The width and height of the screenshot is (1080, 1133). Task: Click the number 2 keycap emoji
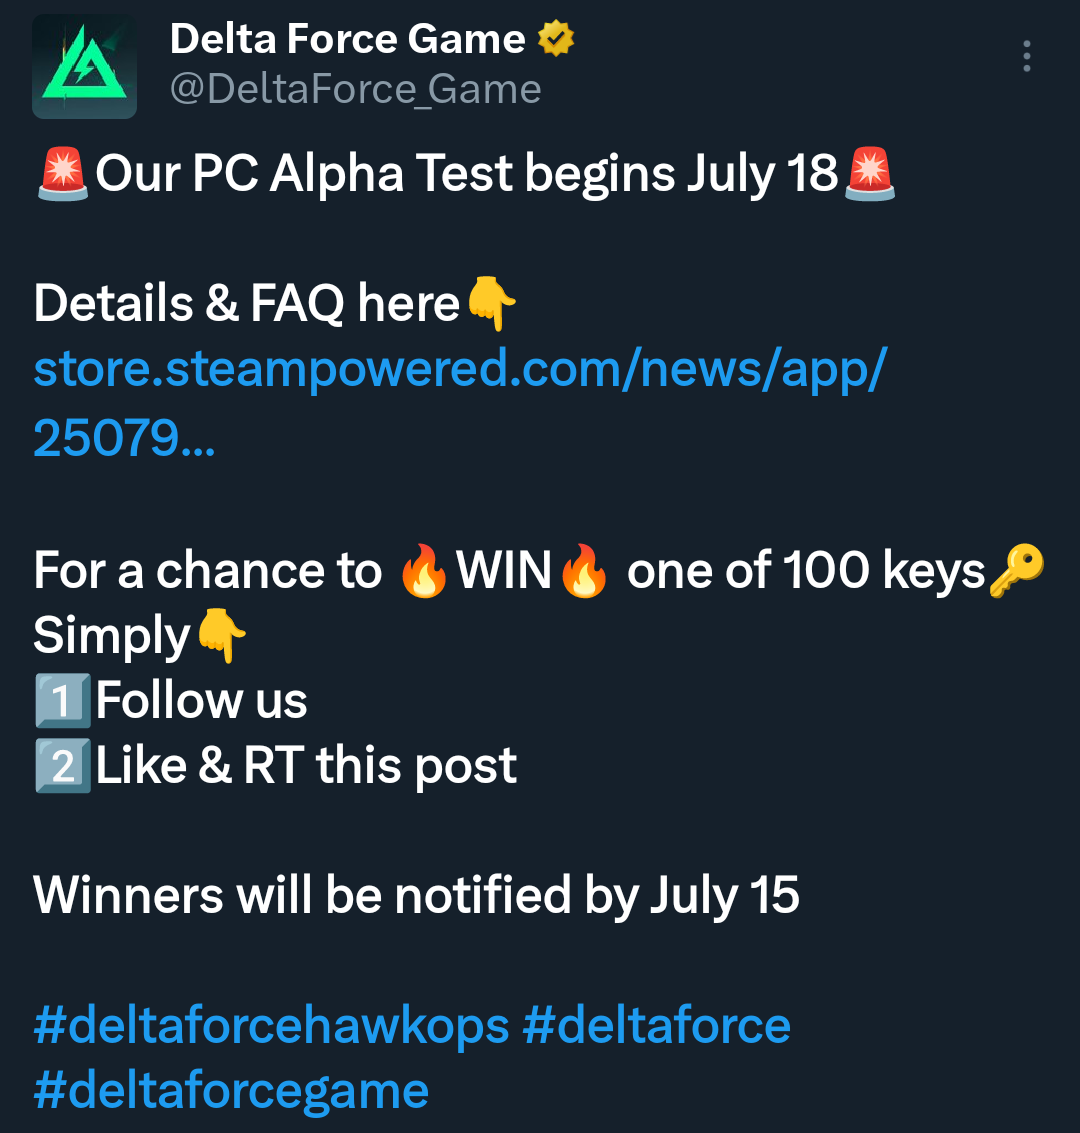63,765
